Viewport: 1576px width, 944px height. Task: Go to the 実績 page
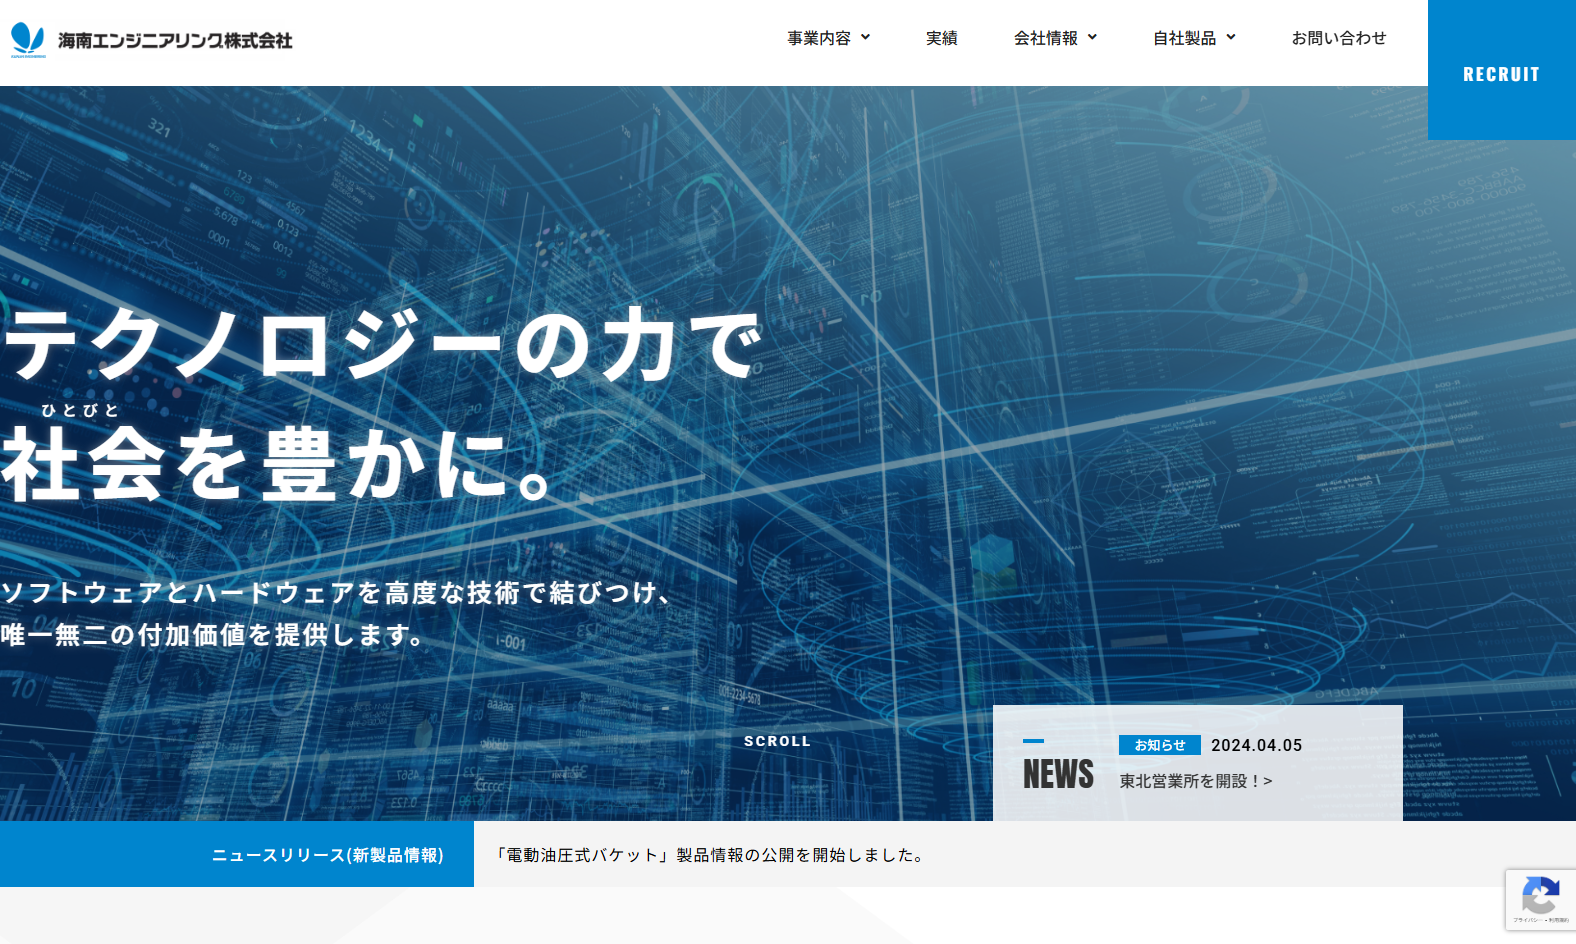(x=941, y=38)
